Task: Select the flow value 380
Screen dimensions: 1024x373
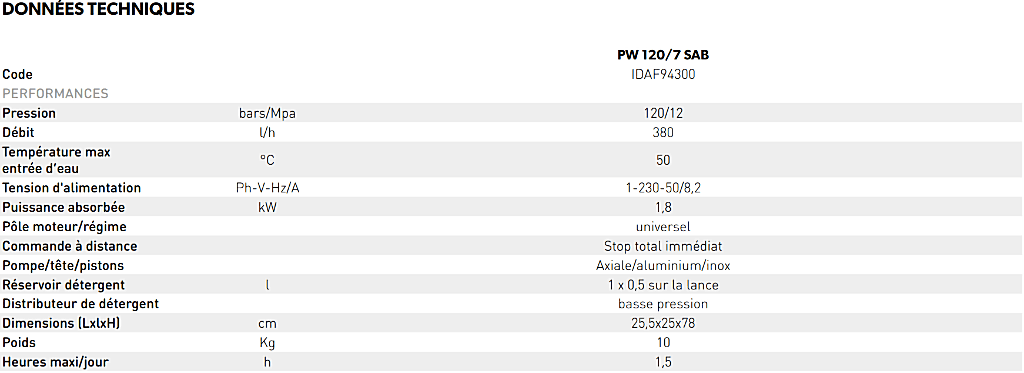Action: (663, 132)
